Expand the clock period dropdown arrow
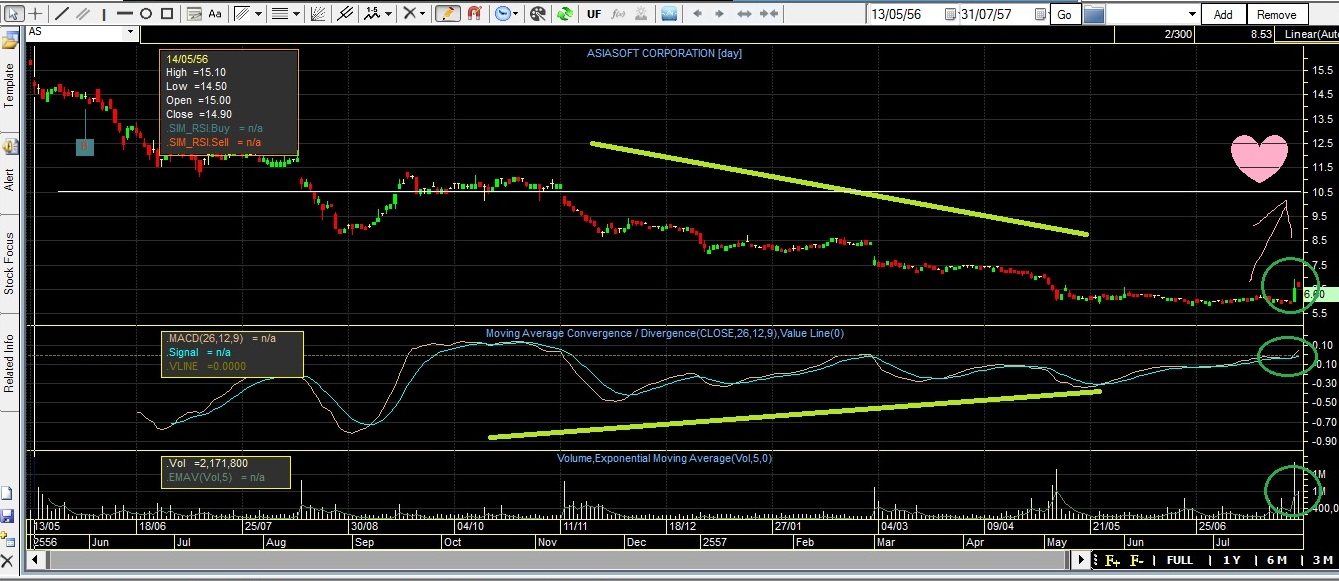The height and width of the screenshot is (581, 1339). click(x=515, y=14)
